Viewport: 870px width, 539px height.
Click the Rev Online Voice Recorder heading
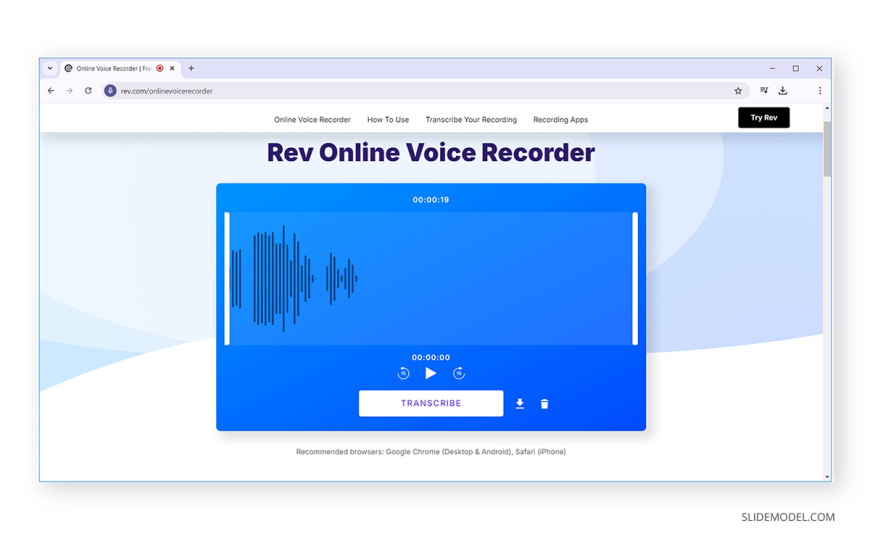click(x=431, y=153)
